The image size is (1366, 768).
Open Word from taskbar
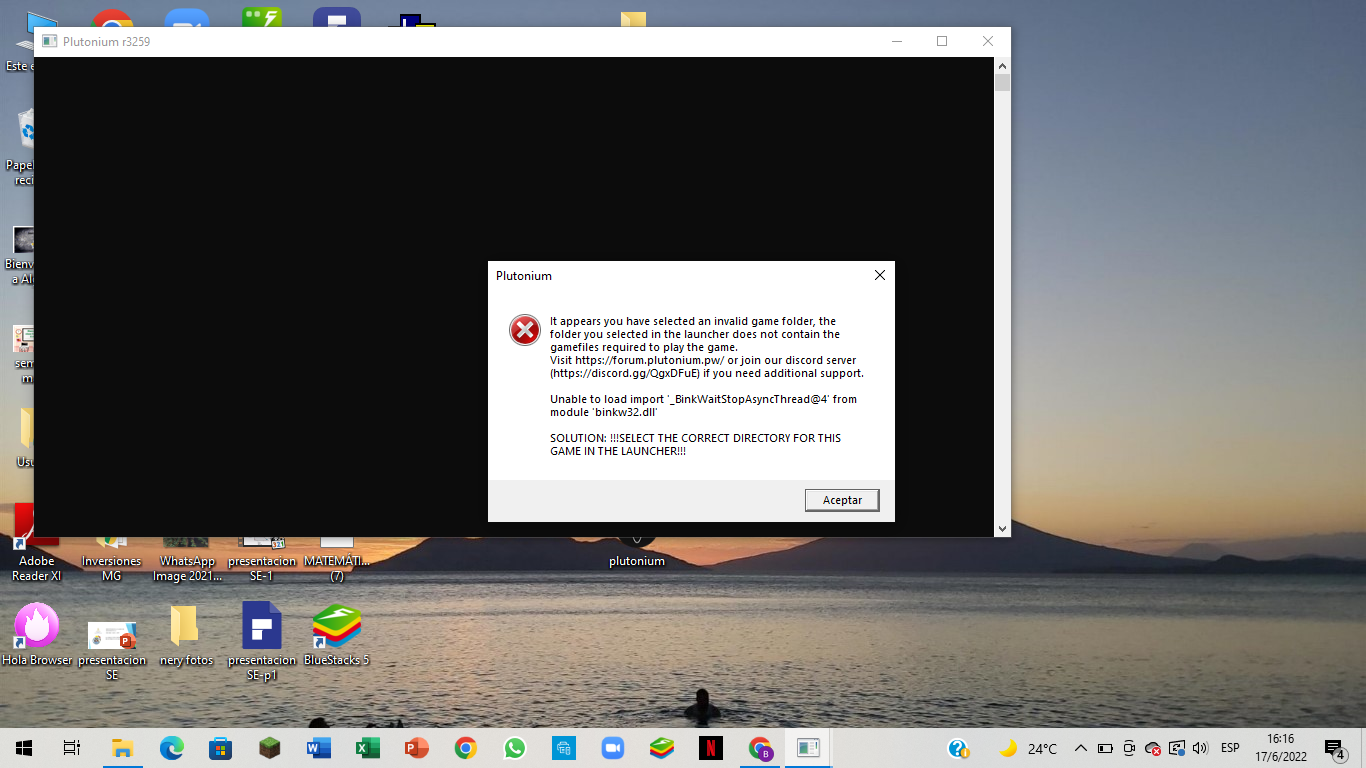318,748
